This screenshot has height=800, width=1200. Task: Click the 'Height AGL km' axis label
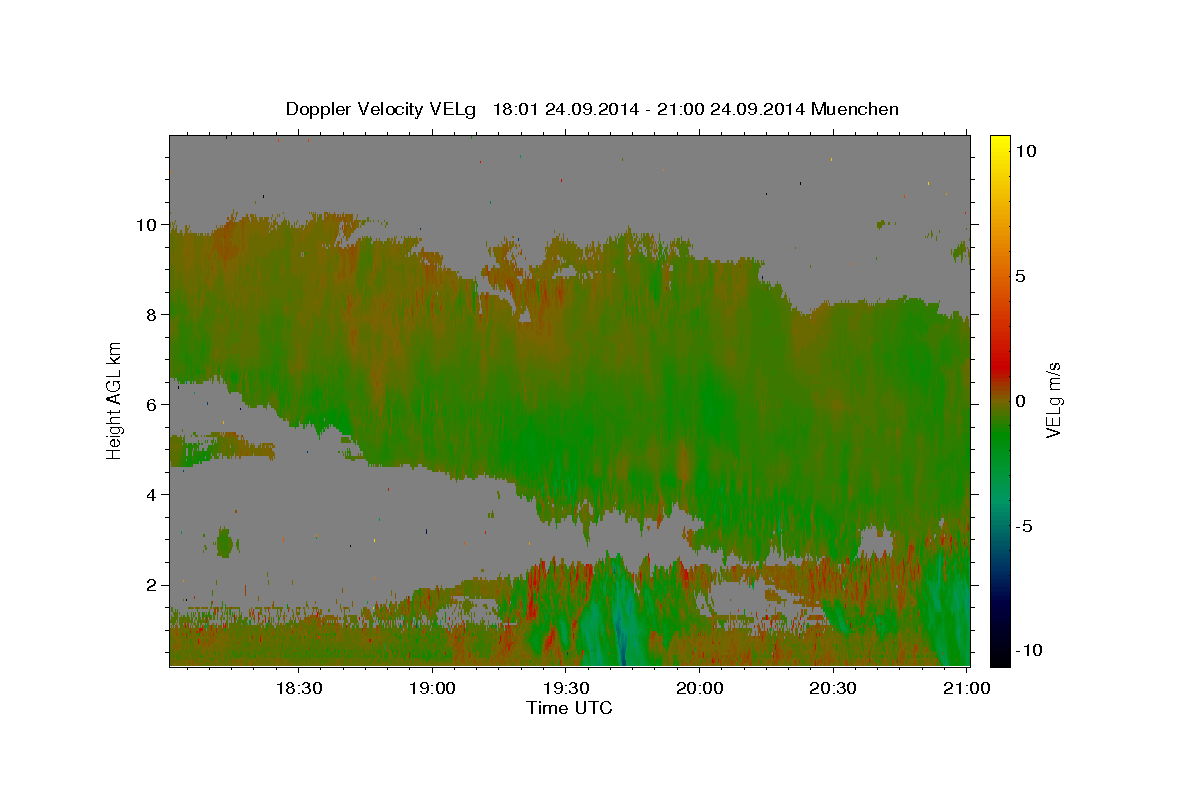tap(115, 400)
